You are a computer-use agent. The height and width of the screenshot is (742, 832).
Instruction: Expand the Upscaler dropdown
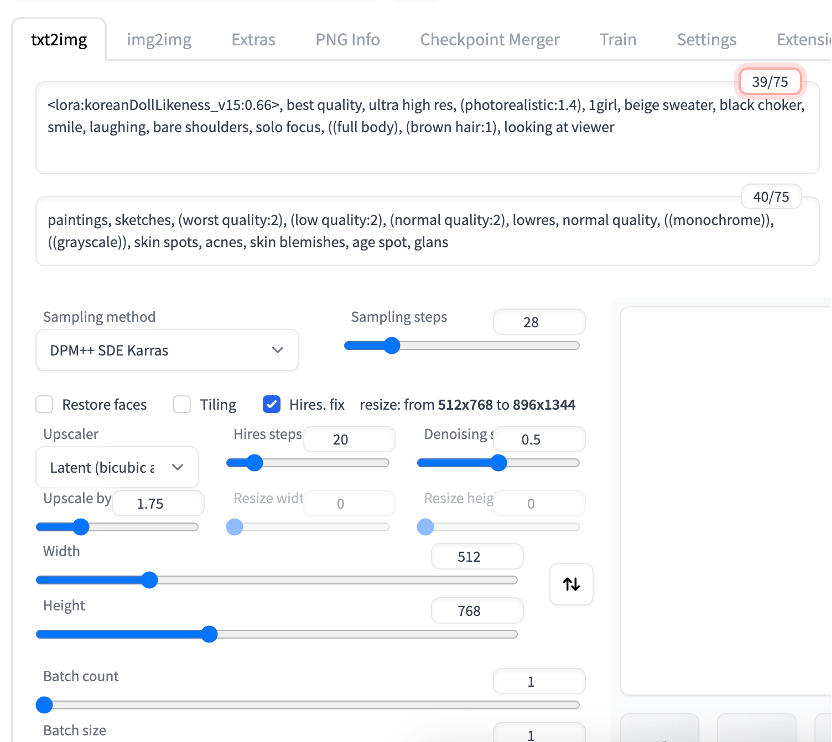coord(117,467)
